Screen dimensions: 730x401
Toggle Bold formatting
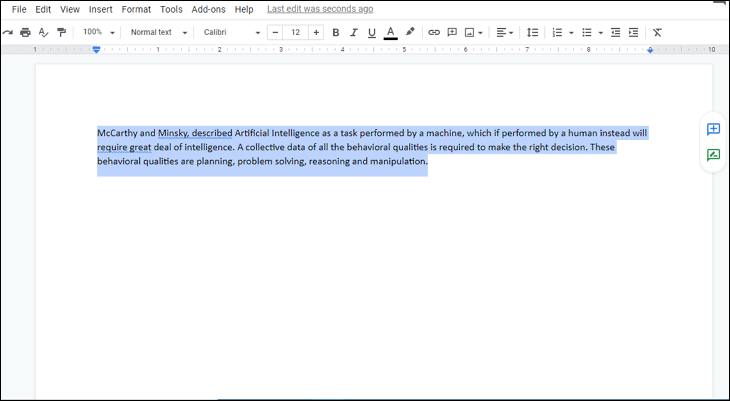[335, 32]
